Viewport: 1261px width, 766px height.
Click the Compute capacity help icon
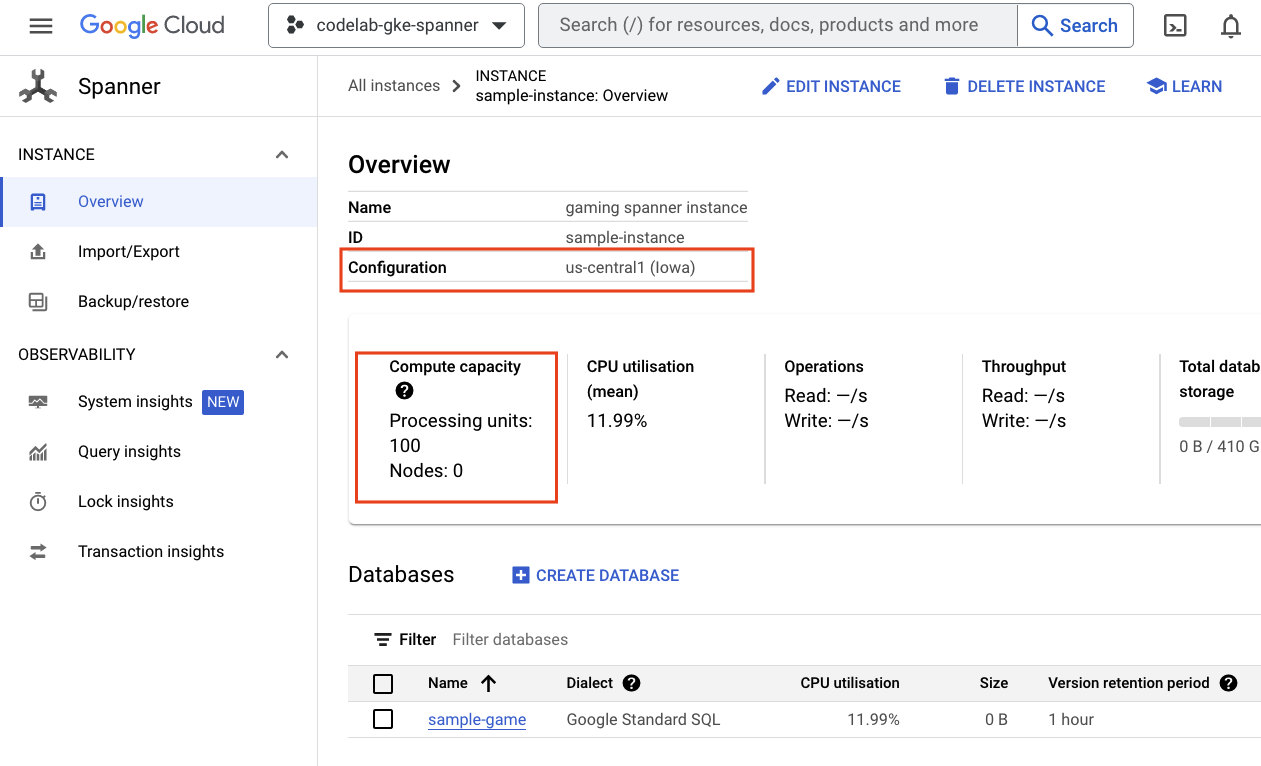[404, 391]
